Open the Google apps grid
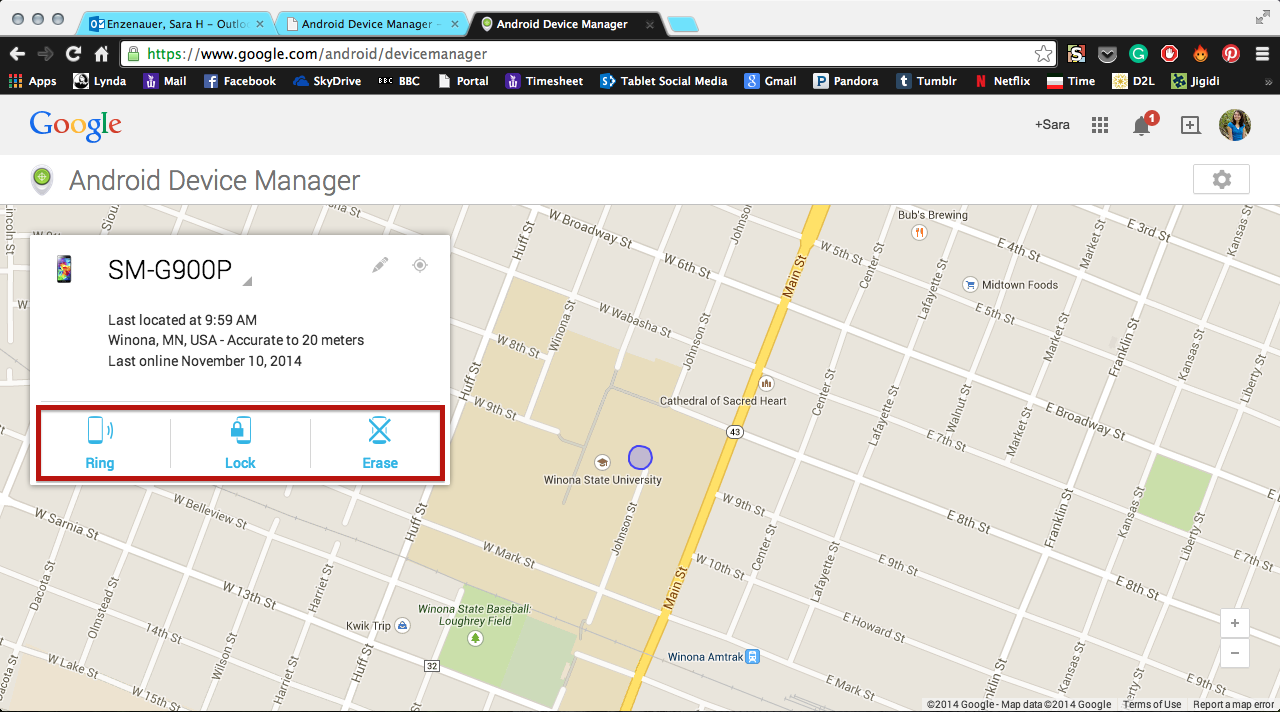Viewport: 1280px width, 712px height. (x=1100, y=125)
